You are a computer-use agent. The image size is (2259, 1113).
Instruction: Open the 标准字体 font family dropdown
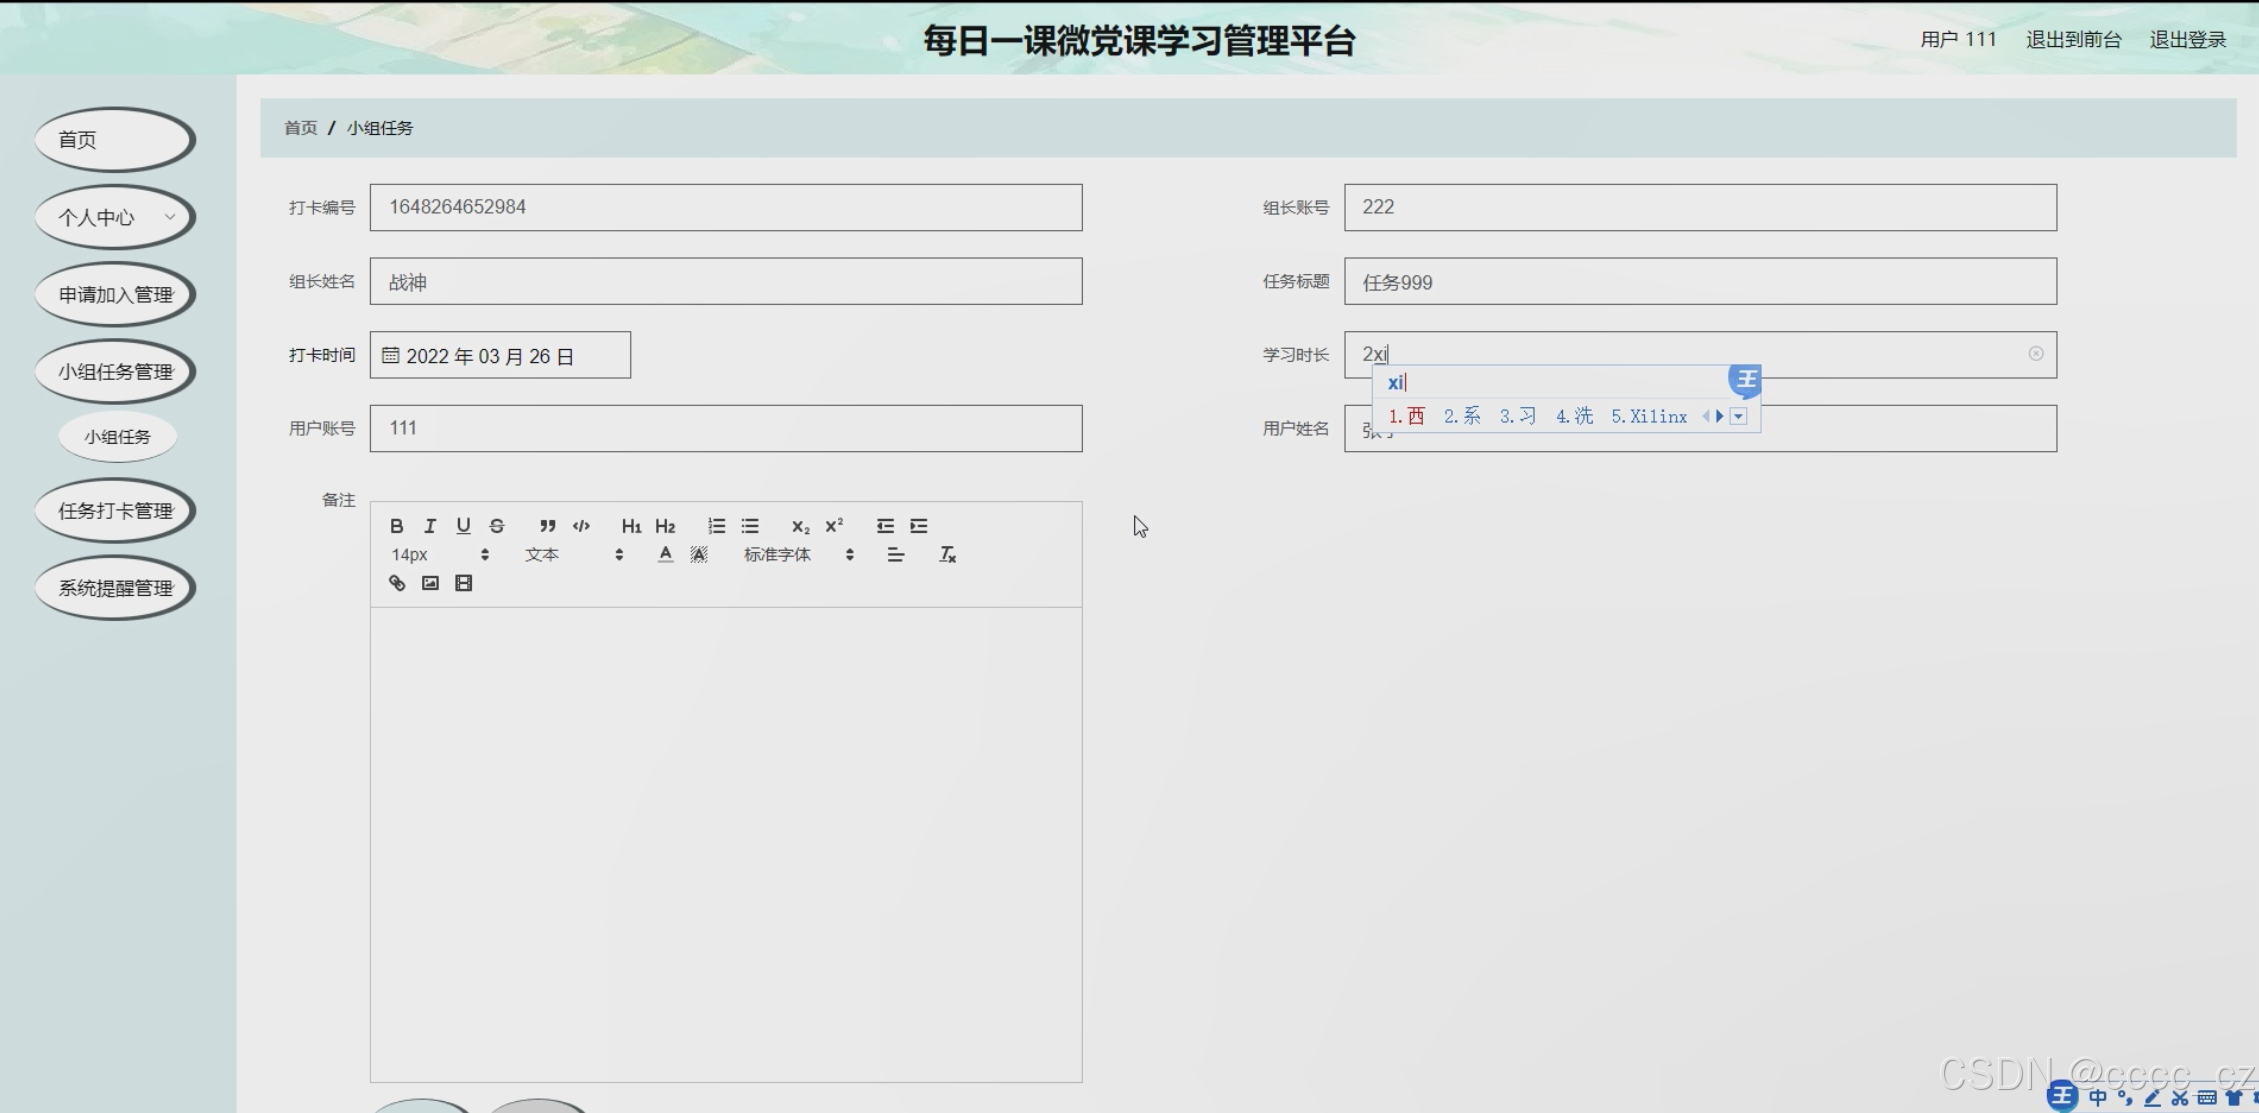tap(797, 555)
